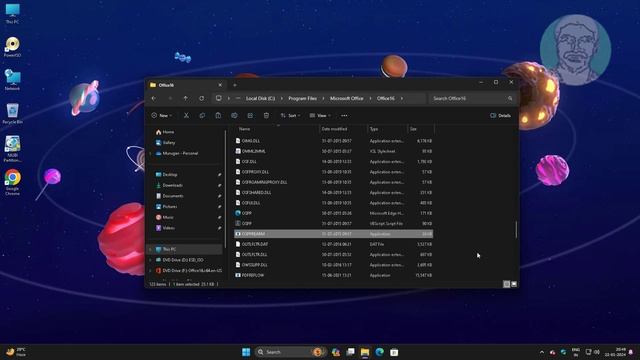Close the Office16 tab
Screen dimensions: 640x360
click(220, 85)
